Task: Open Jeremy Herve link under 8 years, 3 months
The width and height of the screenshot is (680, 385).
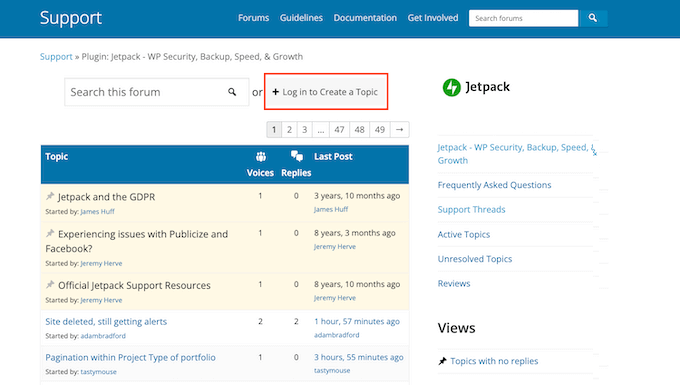Action: point(335,247)
